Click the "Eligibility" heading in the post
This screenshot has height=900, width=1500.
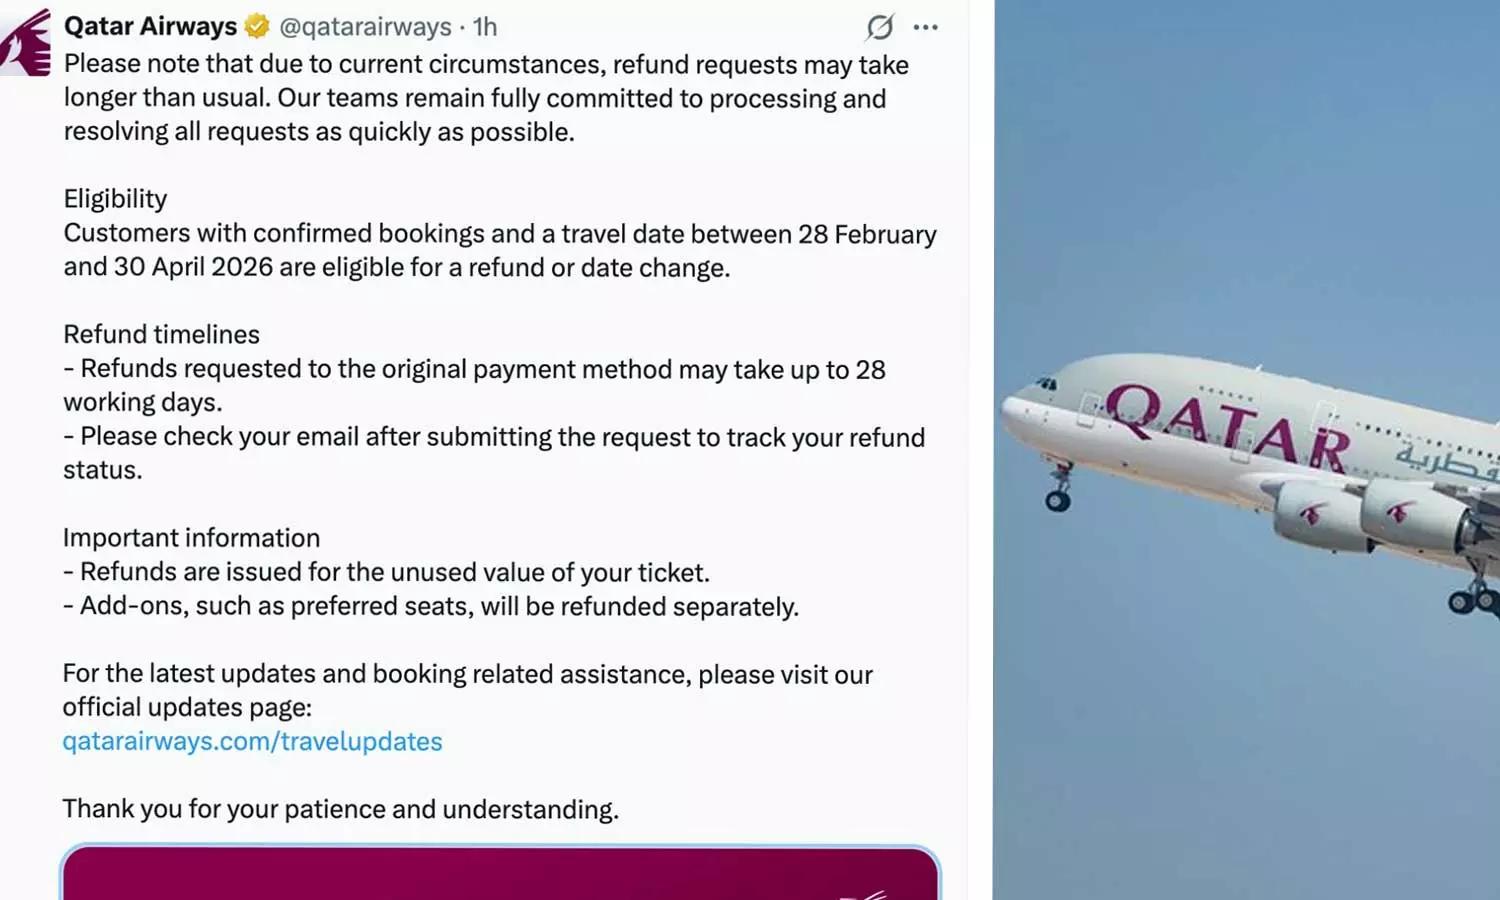[x=115, y=199]
